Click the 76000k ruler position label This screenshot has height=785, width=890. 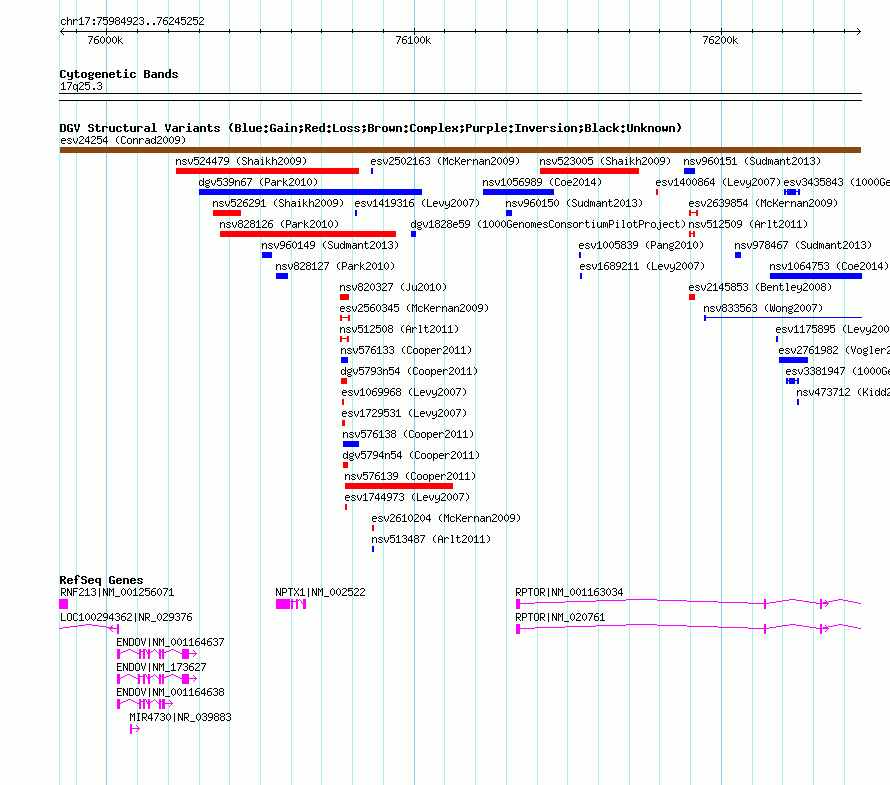tap(105, 40)
